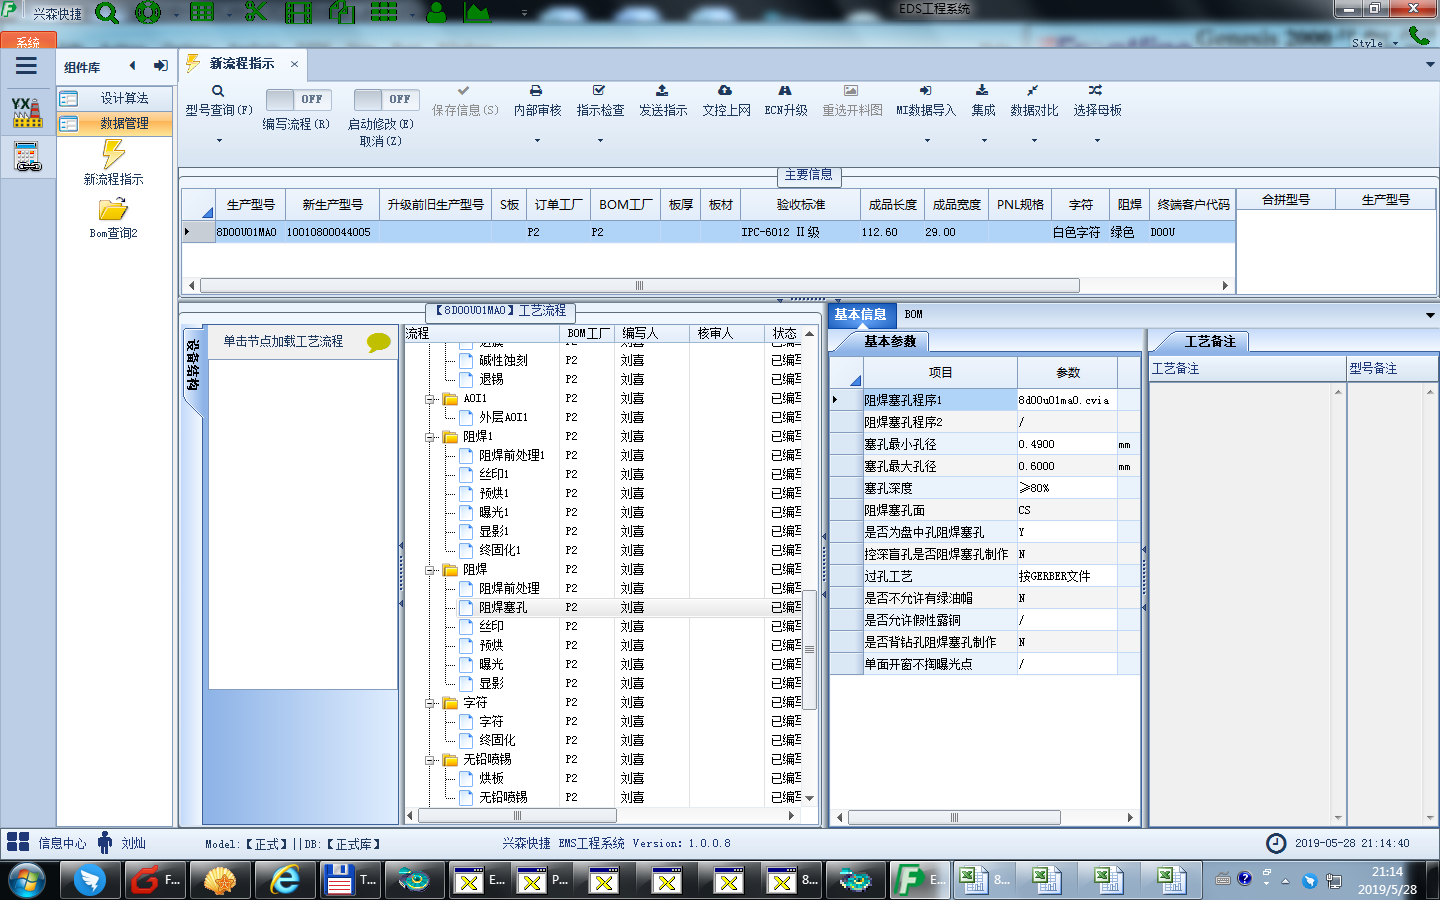The height and width of the screenshot is (900, 1440).
Task: Click the MI数据导入 import icon
Action: pos(926,91)
